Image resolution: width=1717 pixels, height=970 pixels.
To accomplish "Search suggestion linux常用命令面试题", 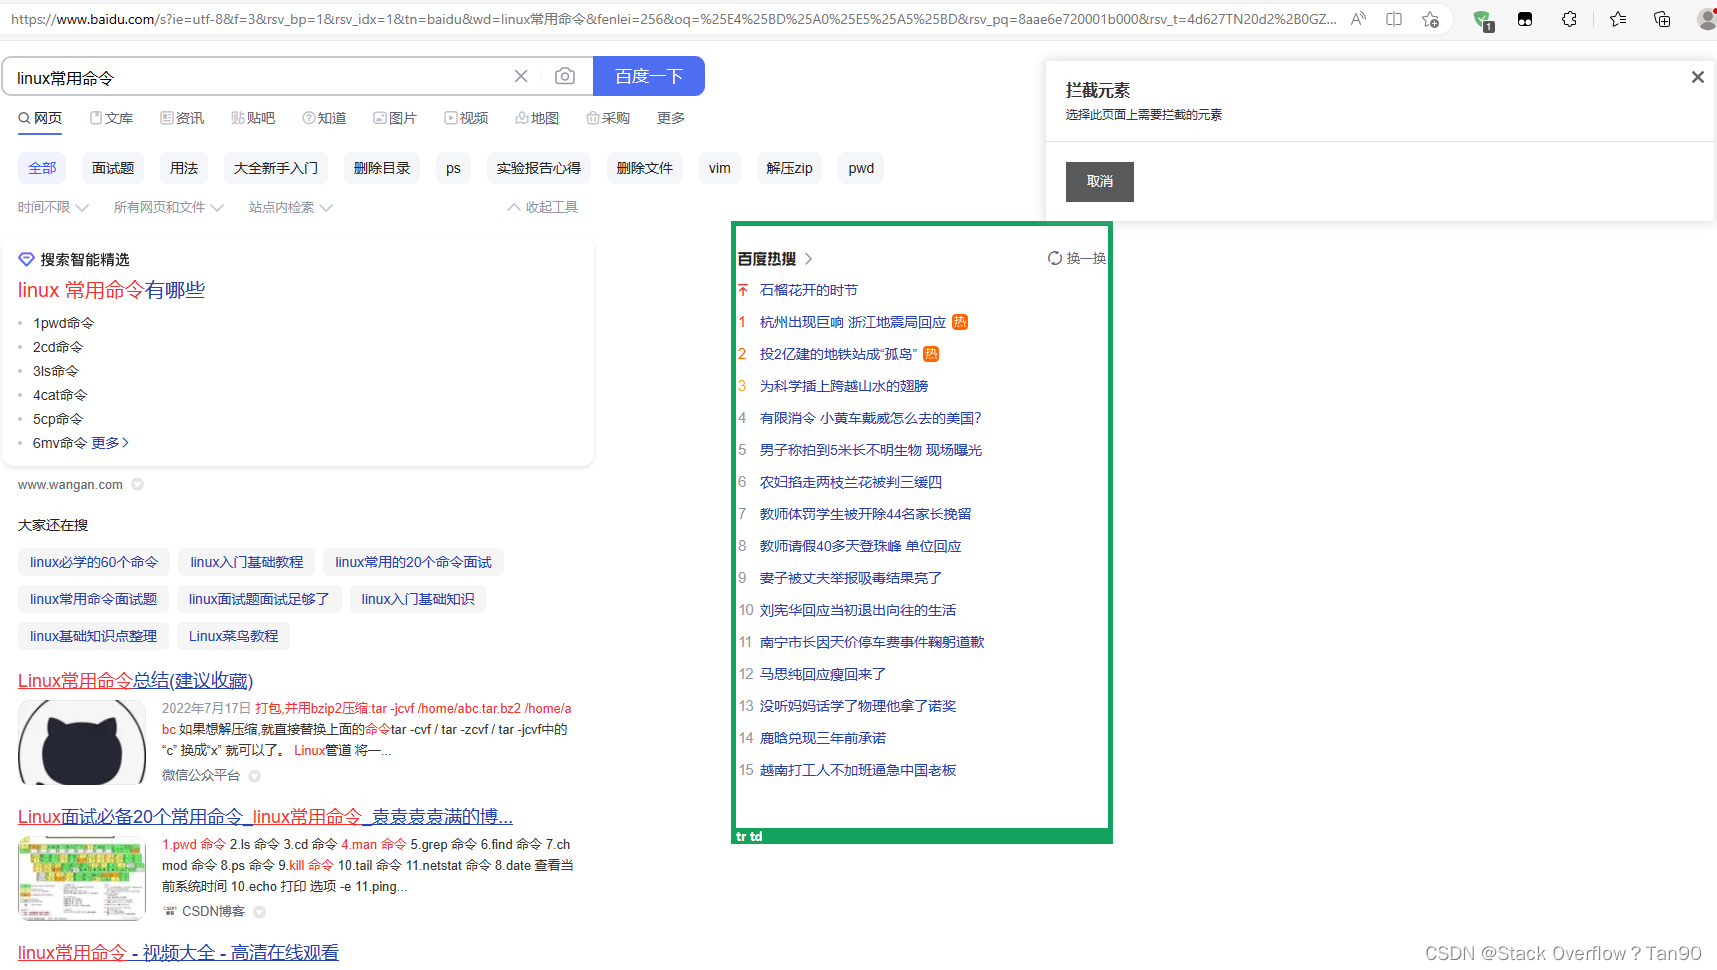I will tap(93, 599).
